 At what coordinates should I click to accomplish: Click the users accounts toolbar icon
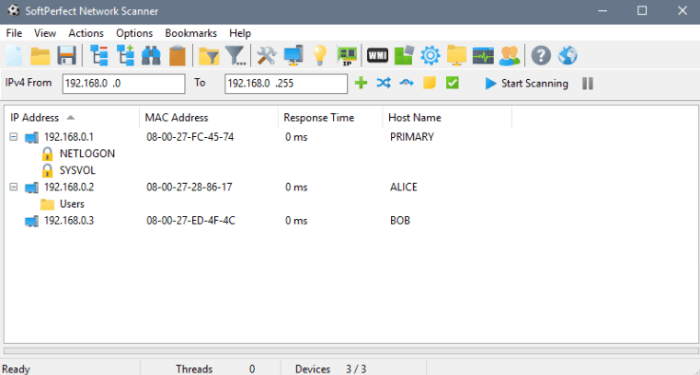(510, 56)
